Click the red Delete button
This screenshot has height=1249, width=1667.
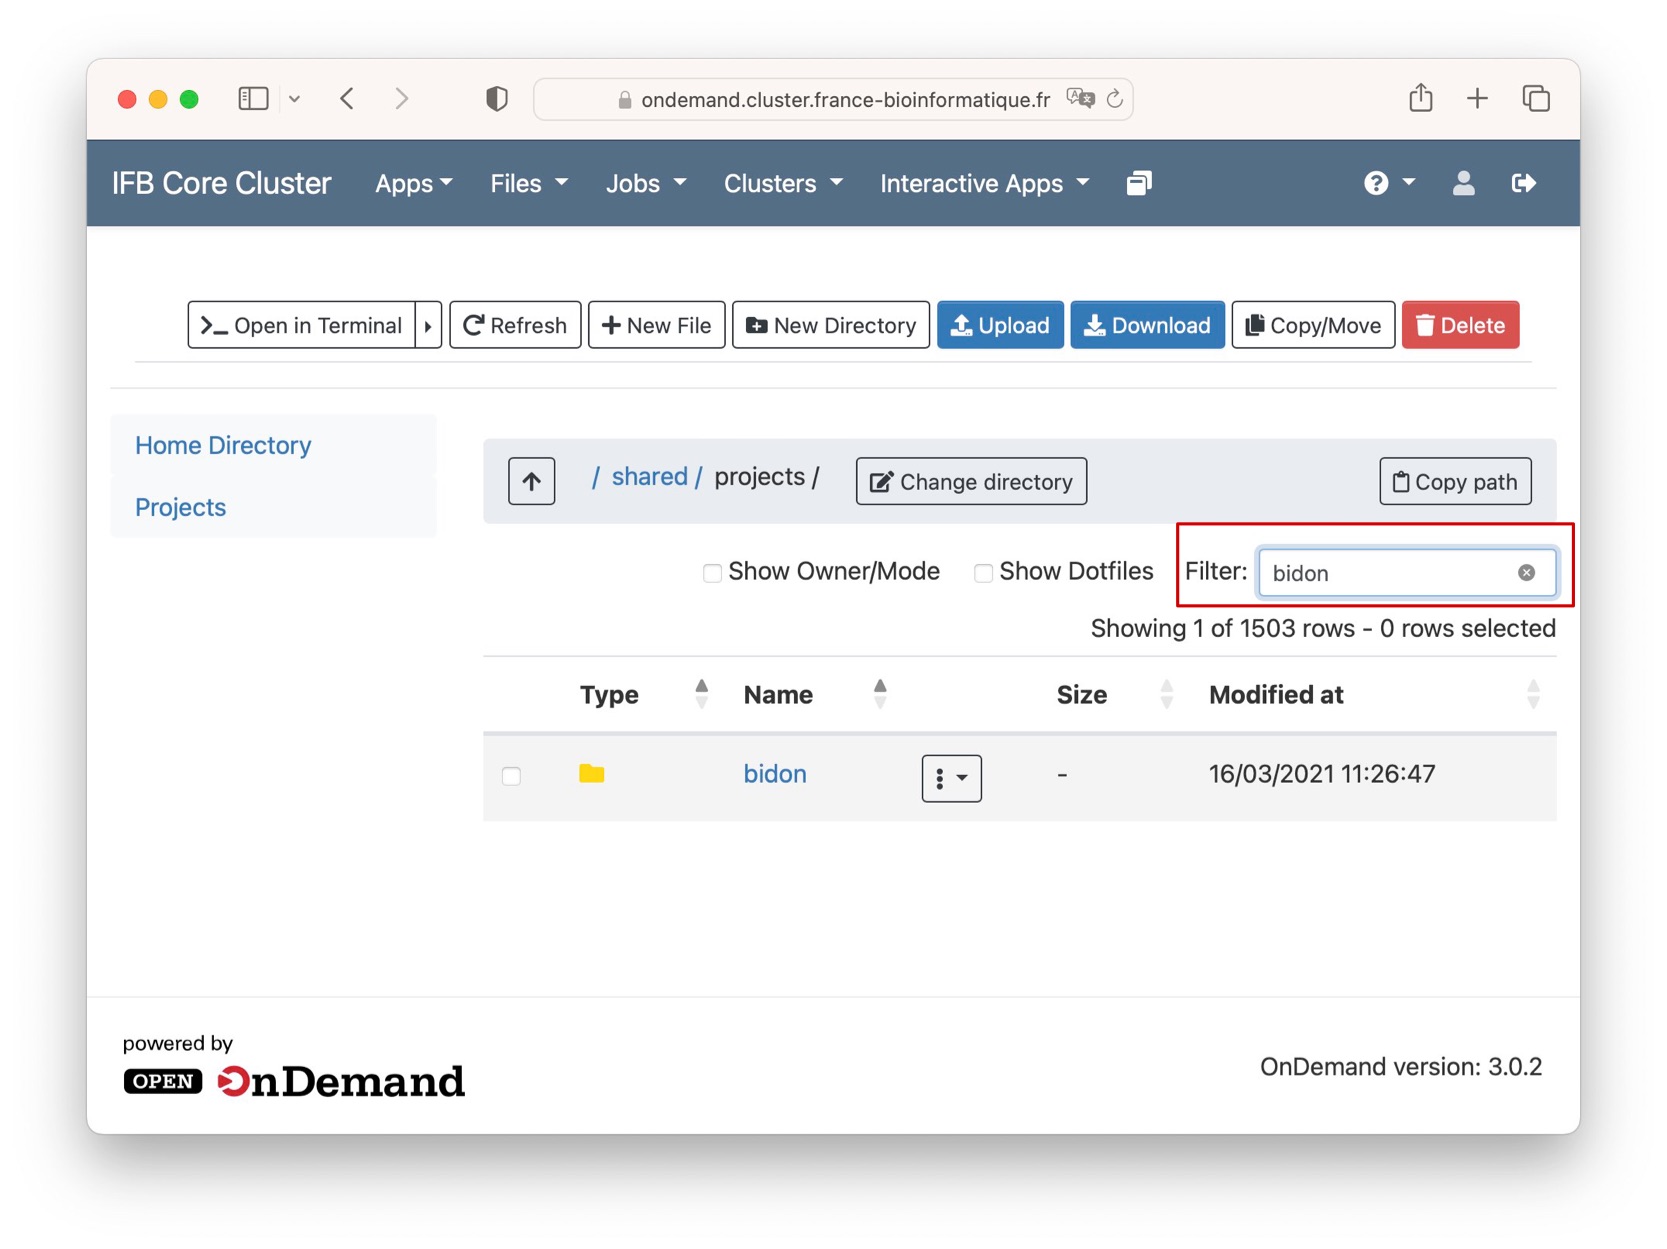(x=1460, y=325)
